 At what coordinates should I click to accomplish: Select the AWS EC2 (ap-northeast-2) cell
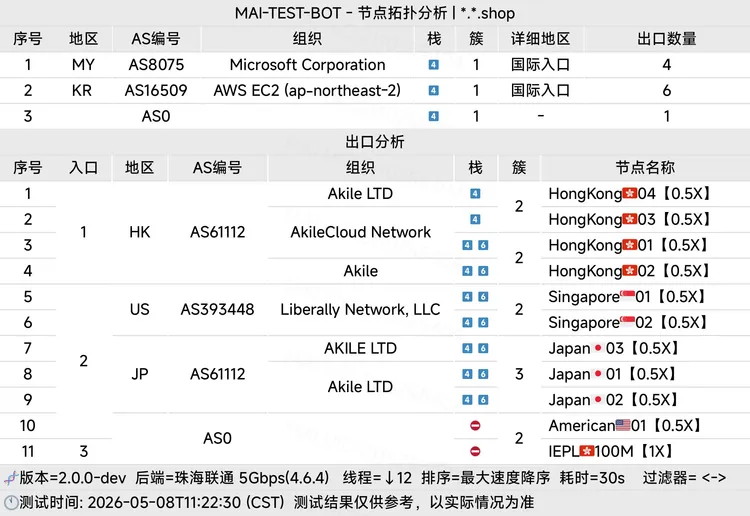[x=307, y=90]
